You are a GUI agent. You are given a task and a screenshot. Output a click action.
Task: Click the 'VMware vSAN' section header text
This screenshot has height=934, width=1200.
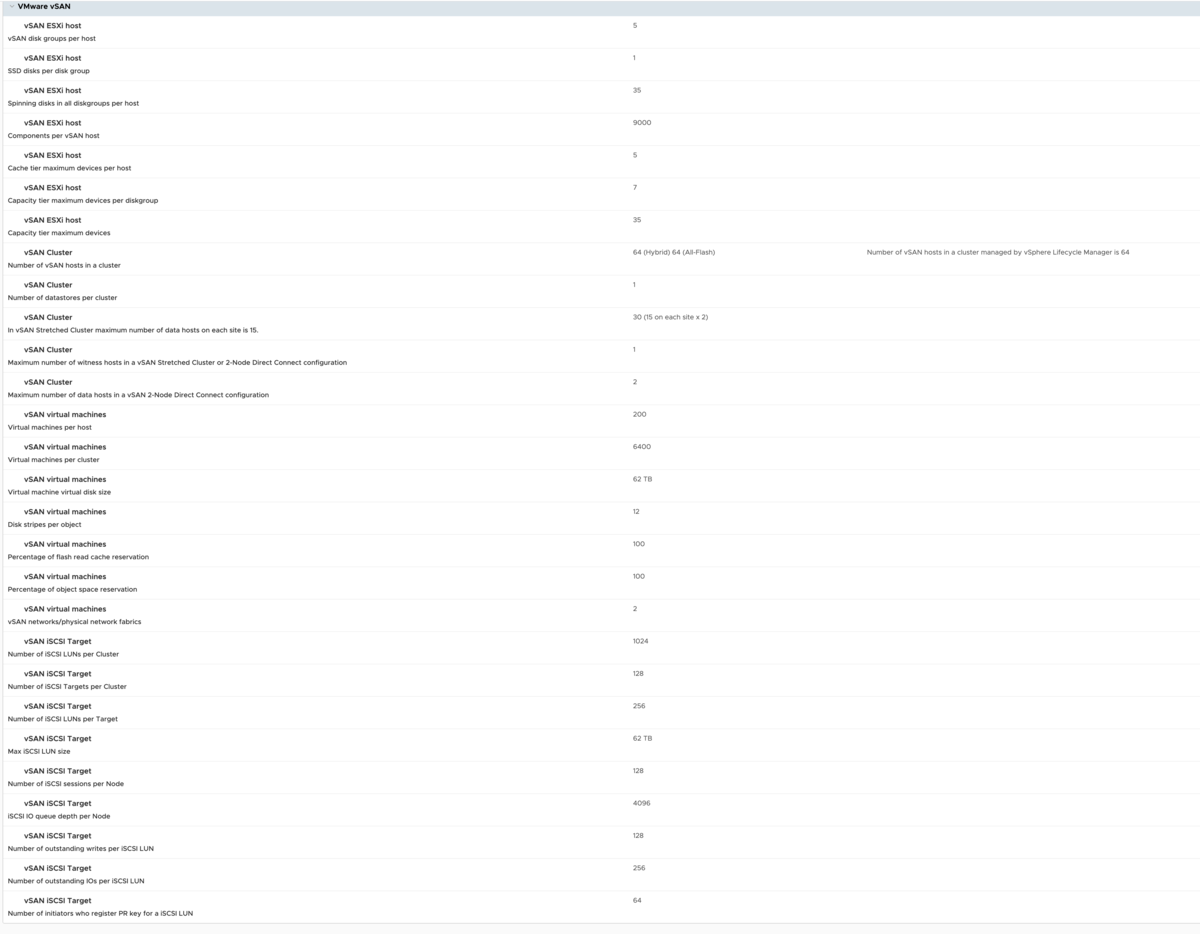44,6
